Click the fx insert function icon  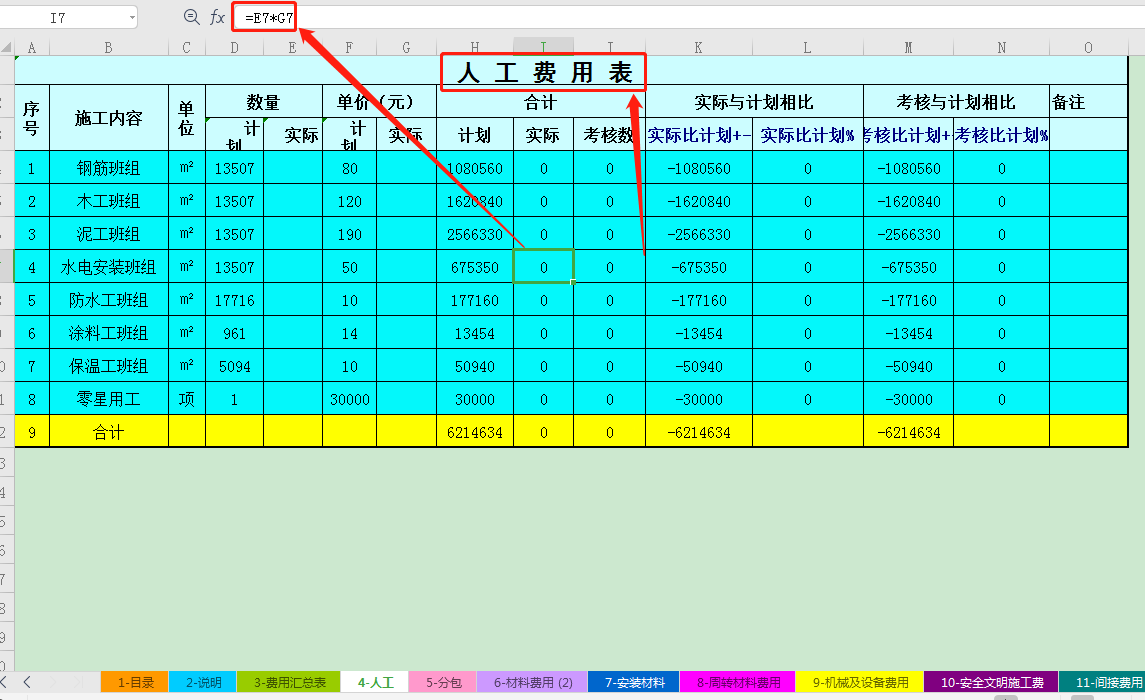click(x=217, y=17)
